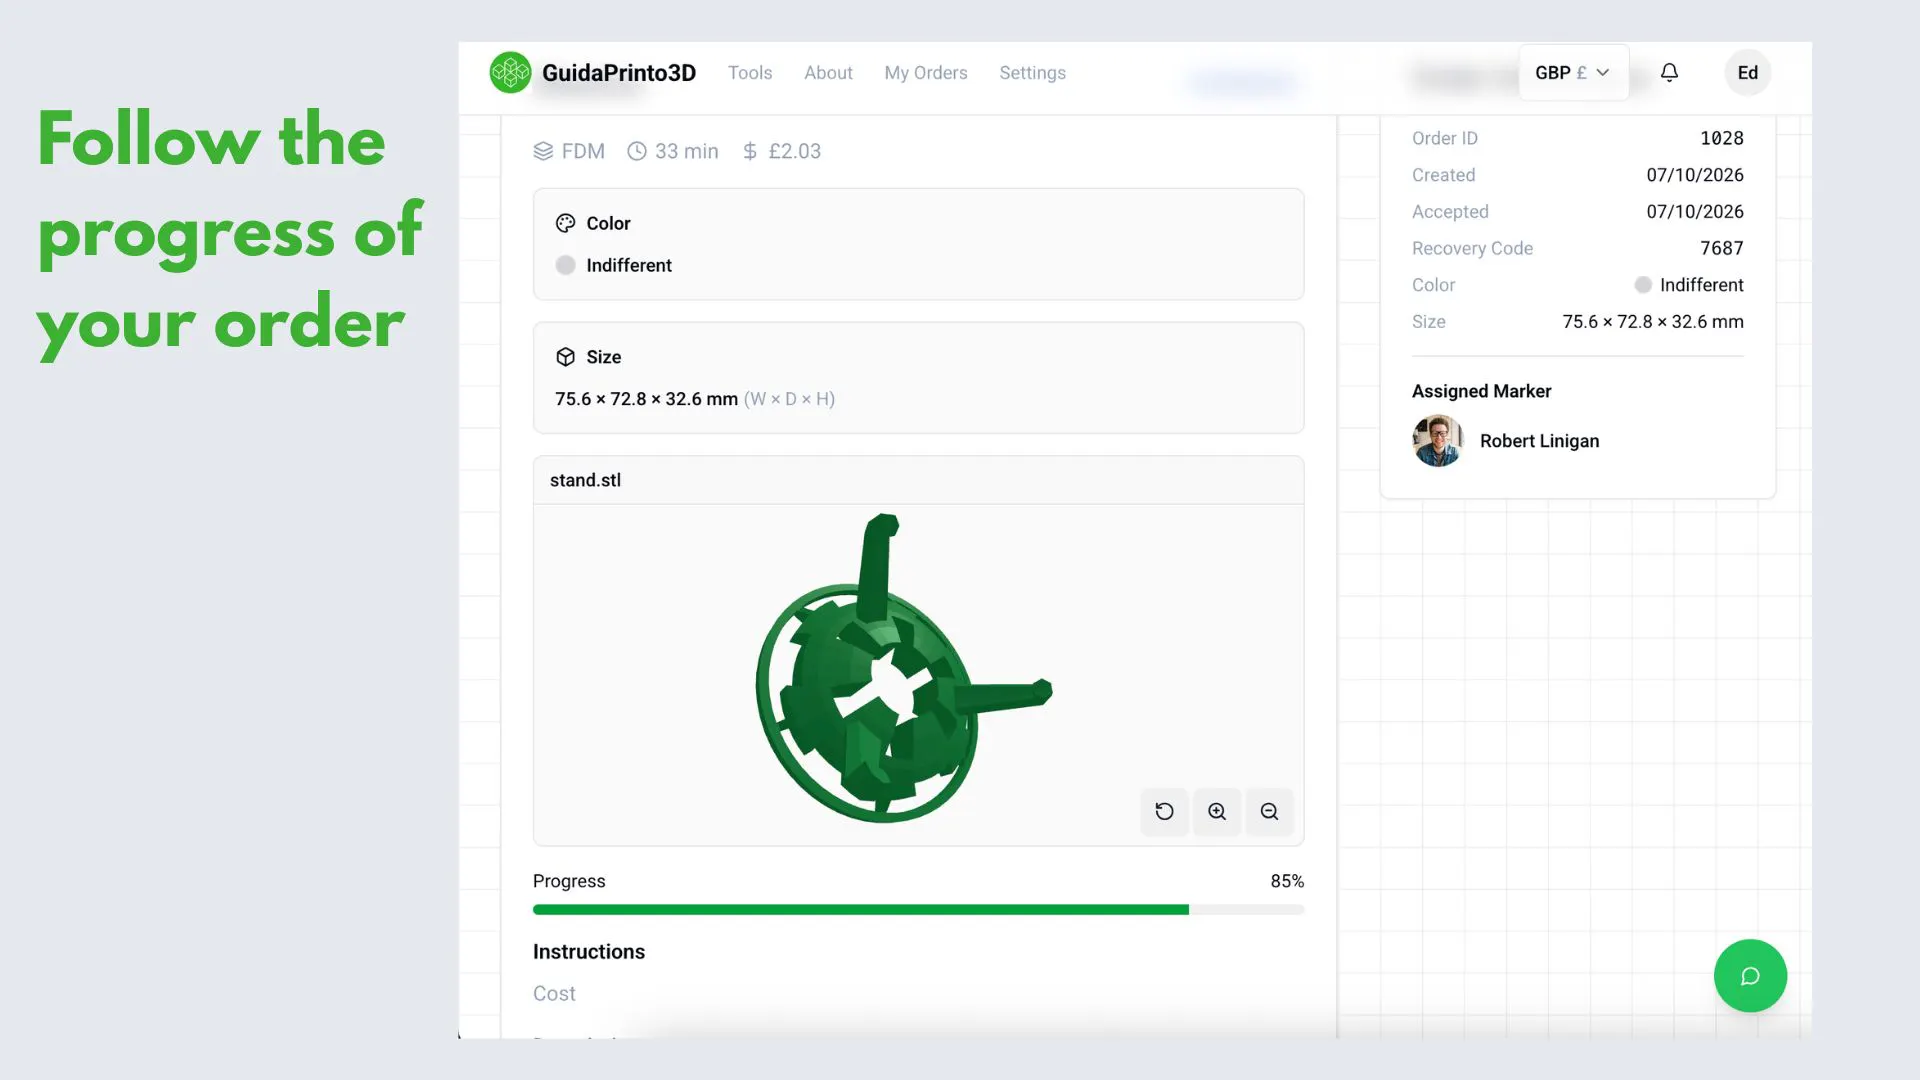The height and width of the screenshot is (1080, 1920).
Task: Click the Size value in the summary panel
Action: 1653,322
